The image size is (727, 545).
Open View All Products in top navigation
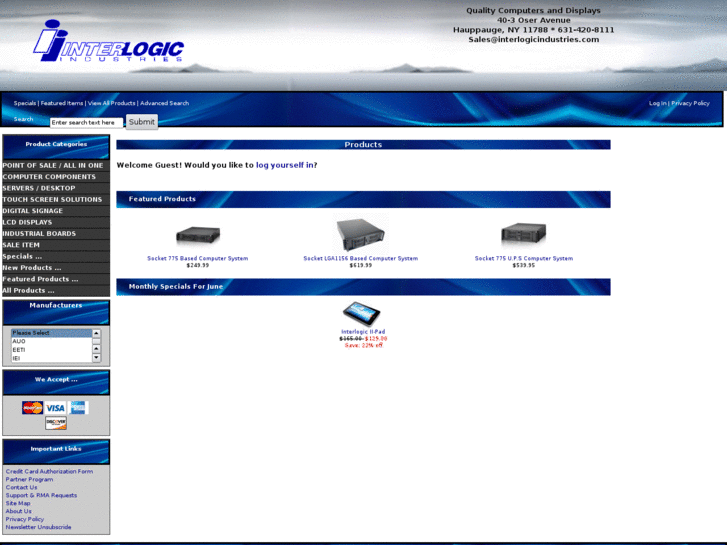111,103
